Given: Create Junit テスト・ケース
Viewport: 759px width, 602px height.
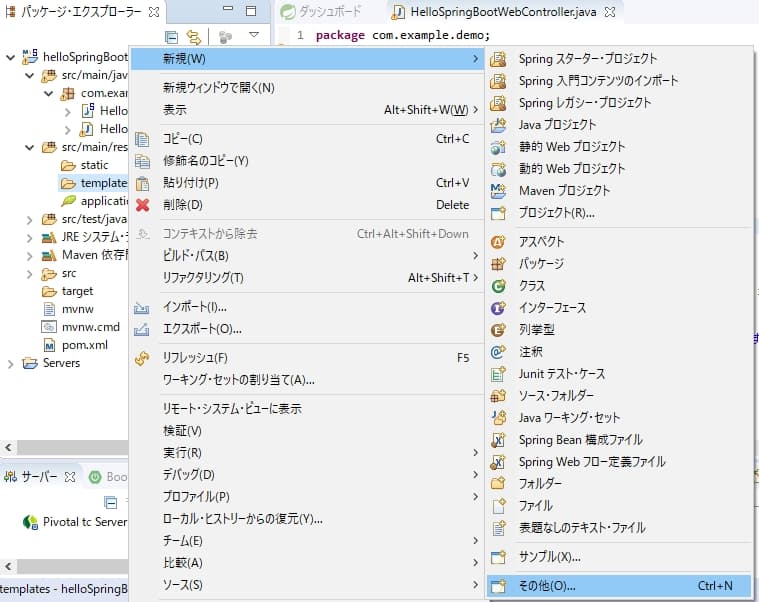Looking at the screenshot, I should point(618,374).
